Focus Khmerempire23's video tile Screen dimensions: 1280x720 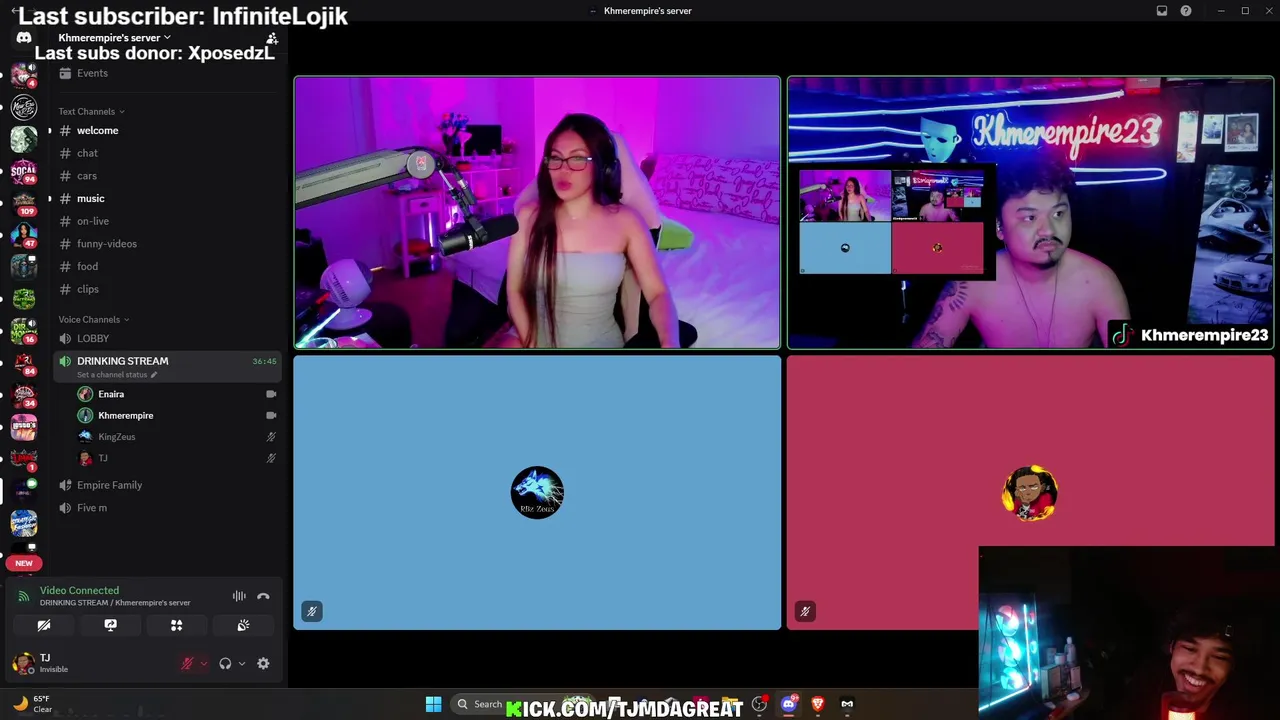[1030, 213]
